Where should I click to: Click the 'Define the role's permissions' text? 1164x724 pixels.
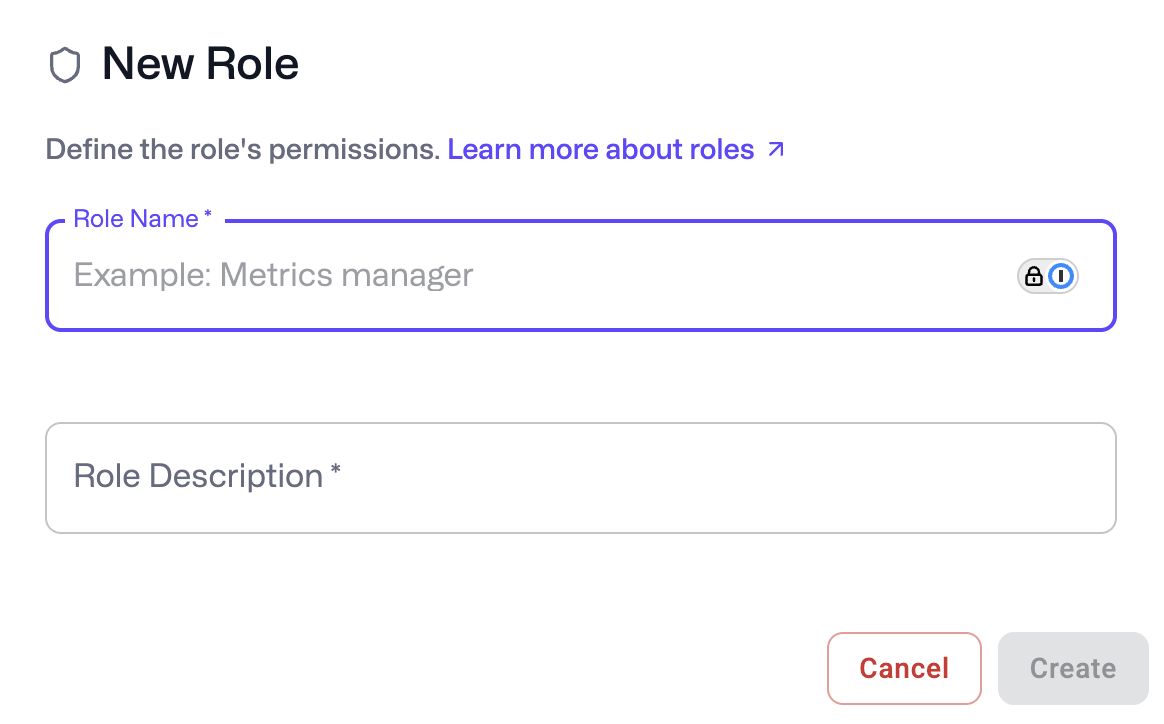coord(243,150)
